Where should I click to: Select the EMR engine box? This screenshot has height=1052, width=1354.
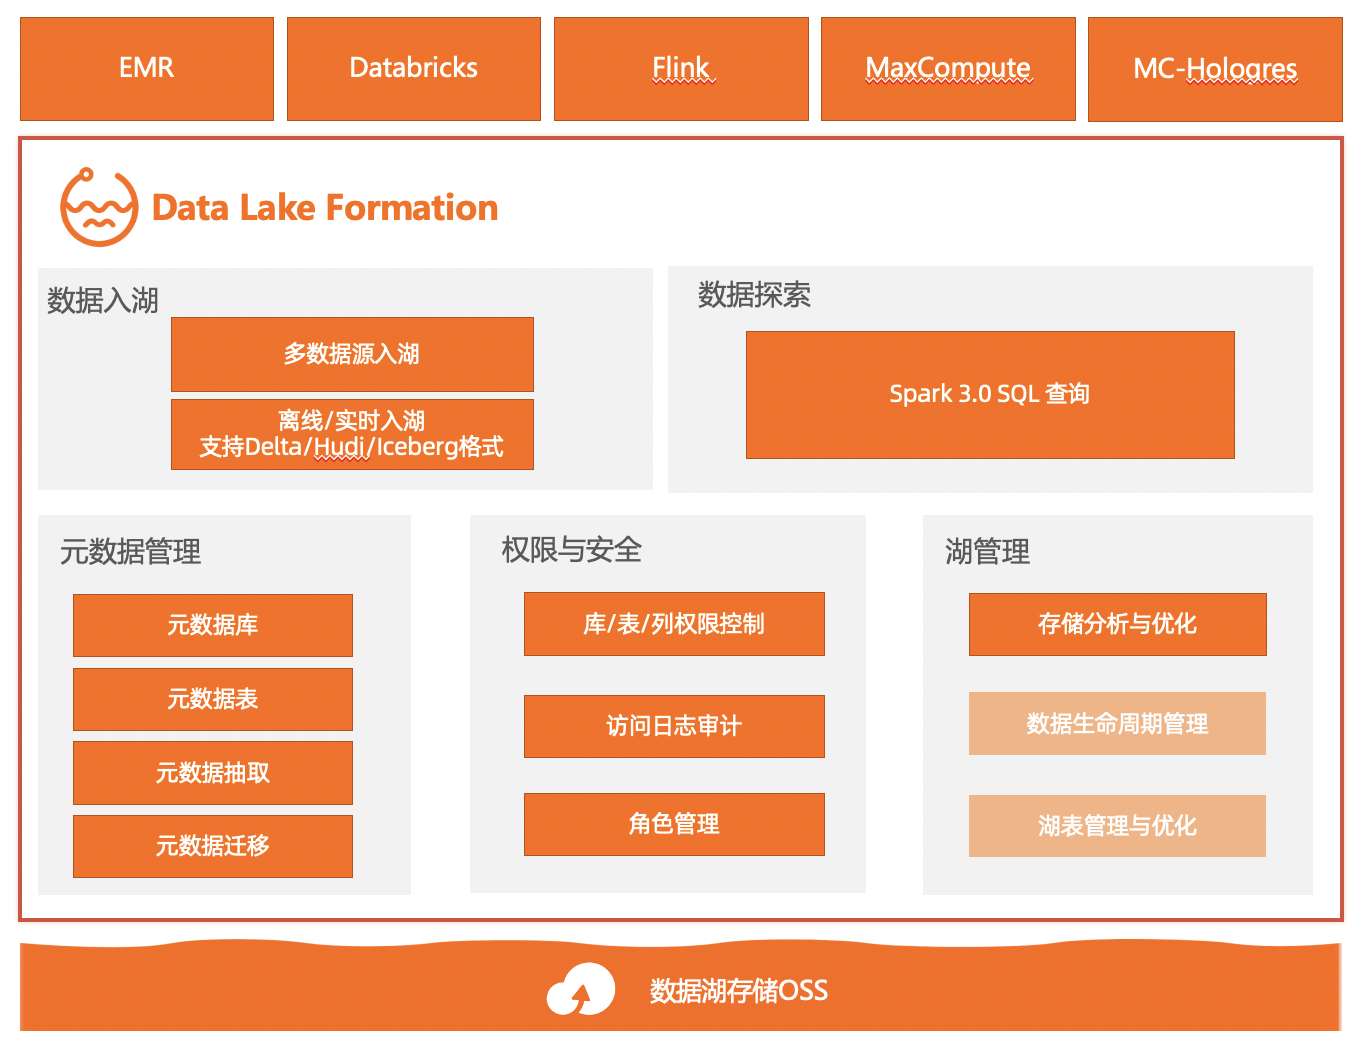[x=147, y=69]
